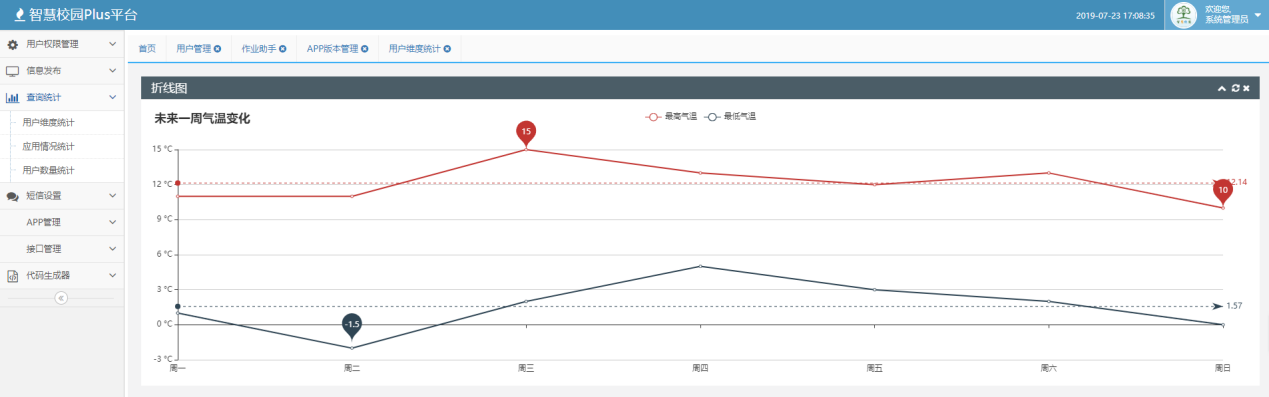1269x397 pixels.
Task: Click the monitor icon beside 信息发布
Action: pos(13,71)
